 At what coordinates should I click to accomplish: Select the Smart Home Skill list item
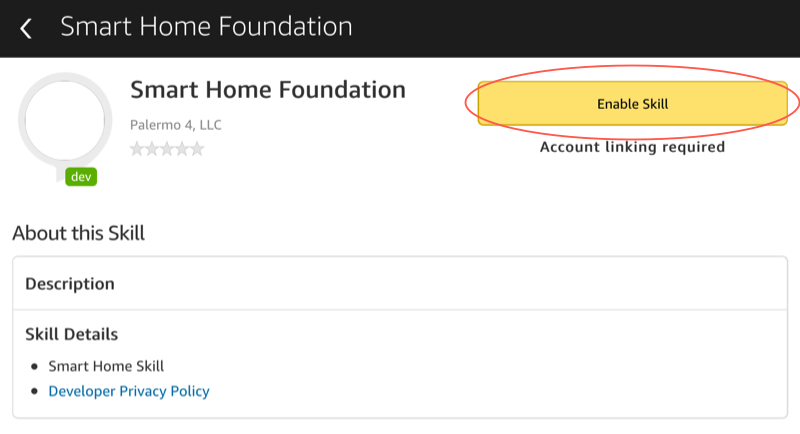tap(106, 366)
